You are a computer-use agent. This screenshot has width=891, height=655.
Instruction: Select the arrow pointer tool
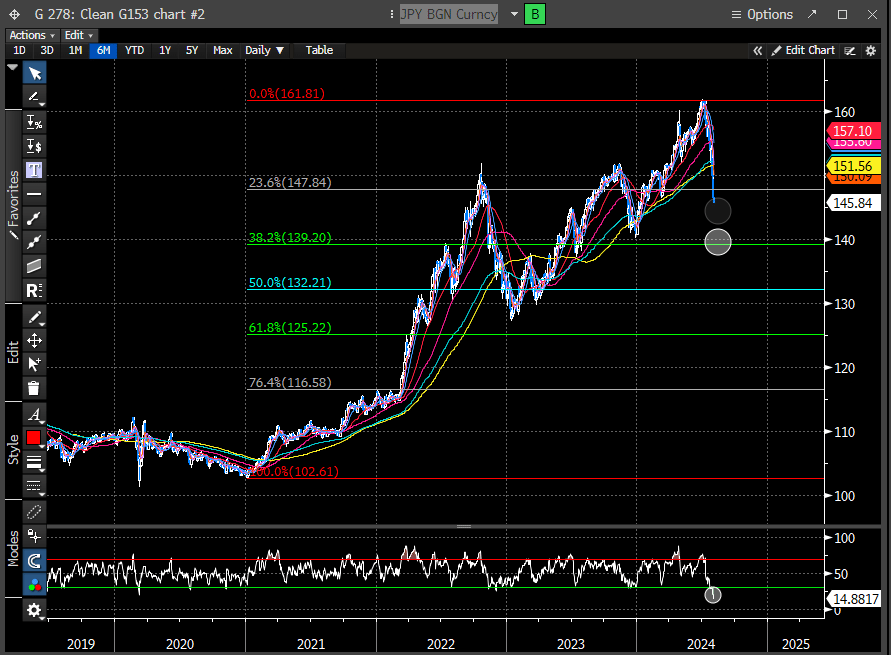click(34, 73)
